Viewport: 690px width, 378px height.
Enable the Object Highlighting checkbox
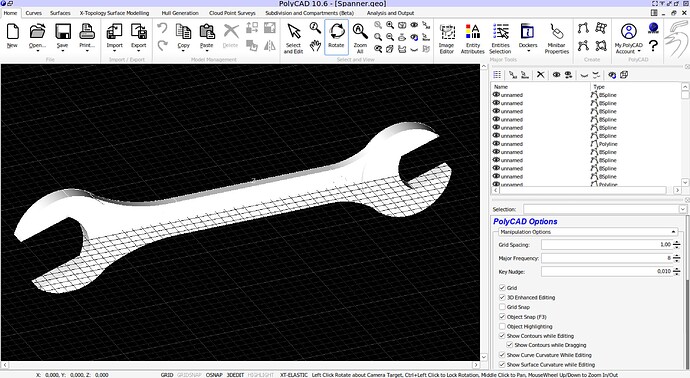pyautogui.click(x=502, y=326)
